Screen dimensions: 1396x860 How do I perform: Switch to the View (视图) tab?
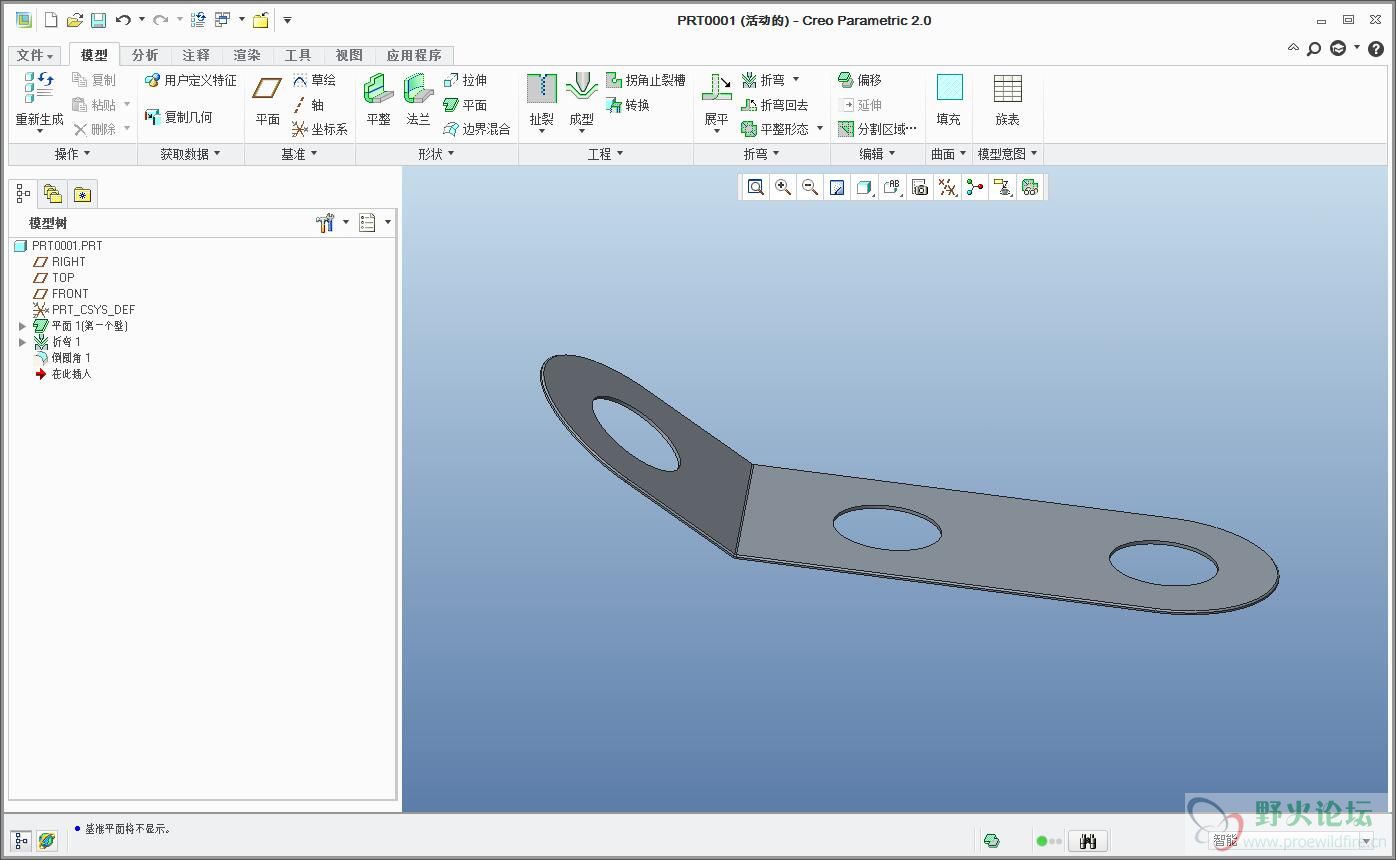349,55
